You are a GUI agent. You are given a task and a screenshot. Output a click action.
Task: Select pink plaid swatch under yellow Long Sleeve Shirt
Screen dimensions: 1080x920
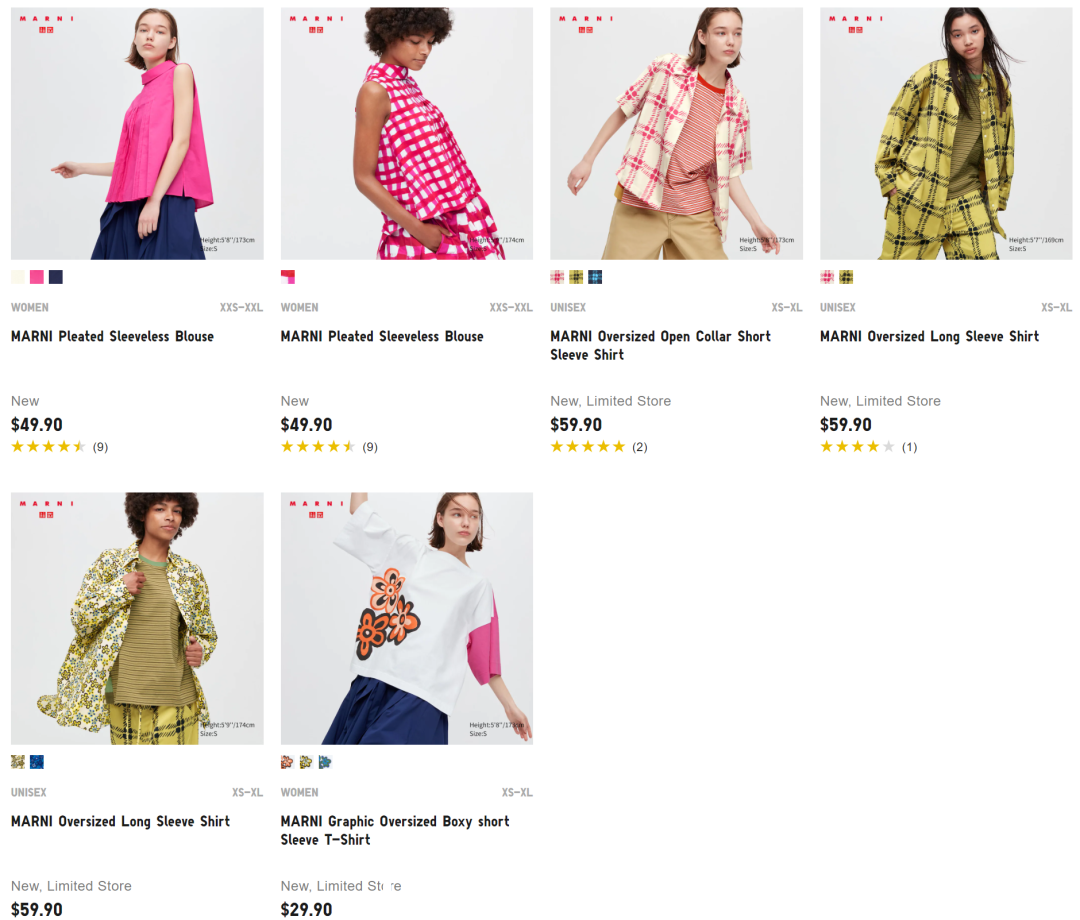827,277
